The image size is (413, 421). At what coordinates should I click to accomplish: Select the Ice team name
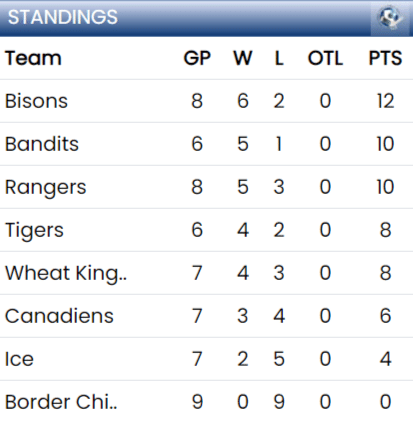click(x=19, y=359)
